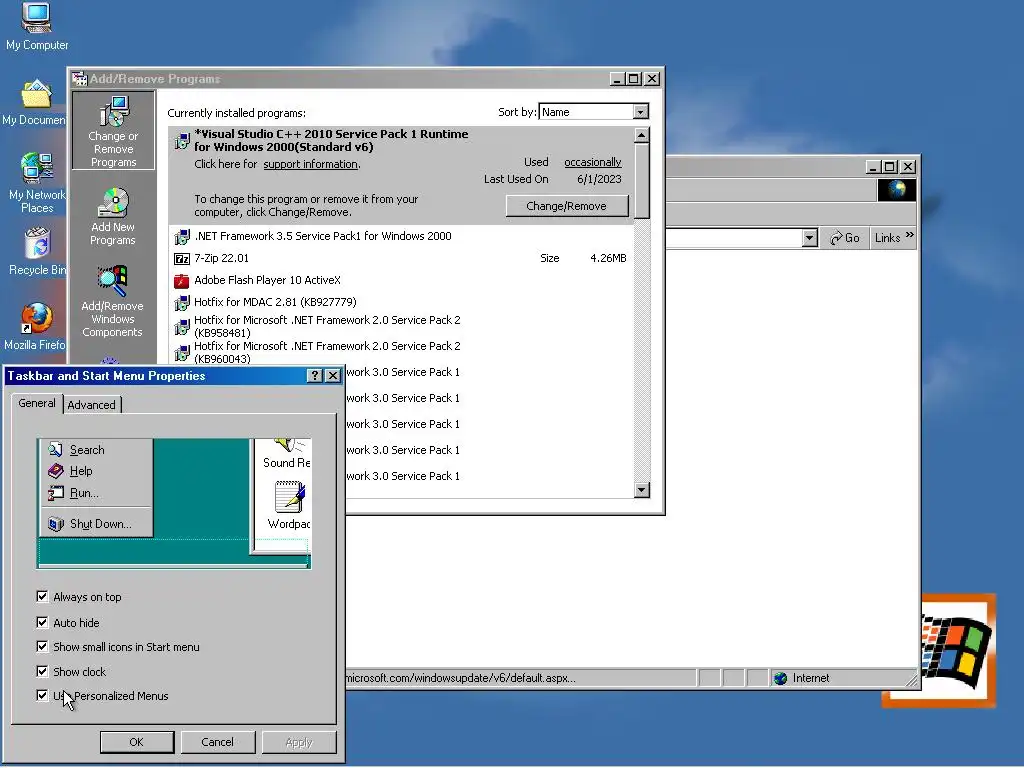Select the 7-Zip 22.01 list entry
1024x768 pixels.
coord(400,259)
